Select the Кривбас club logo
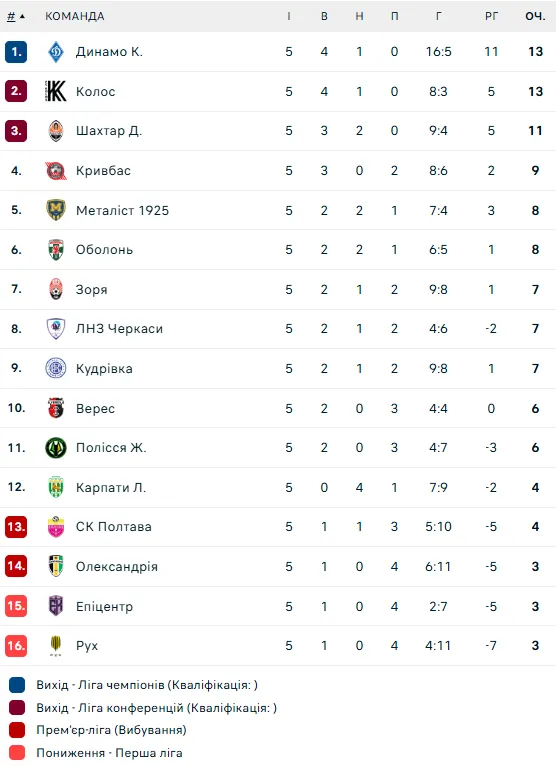 click(x=56, y=170)
